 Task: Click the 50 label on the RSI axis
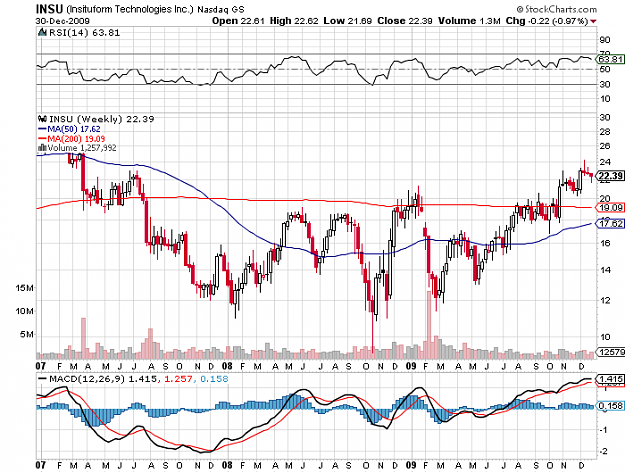(x=605, y=69)
